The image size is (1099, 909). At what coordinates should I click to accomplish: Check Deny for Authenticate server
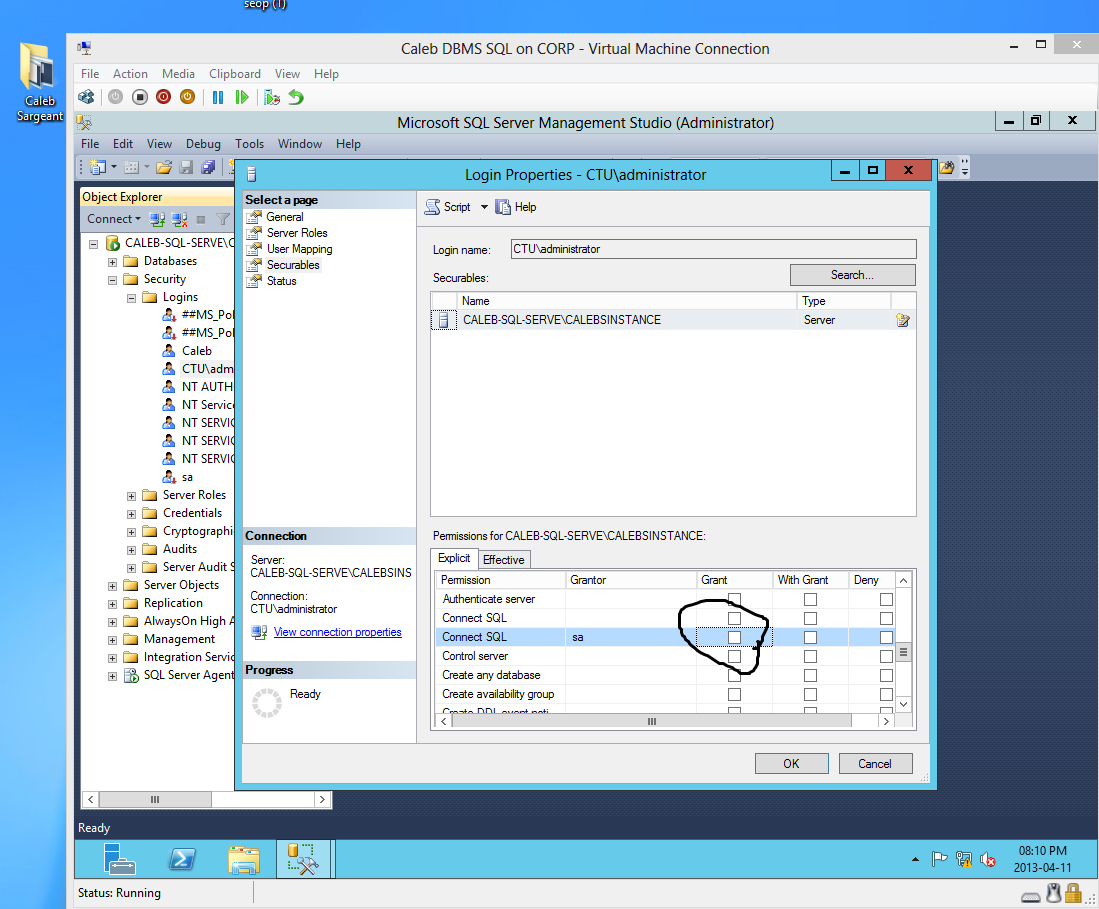886,599
